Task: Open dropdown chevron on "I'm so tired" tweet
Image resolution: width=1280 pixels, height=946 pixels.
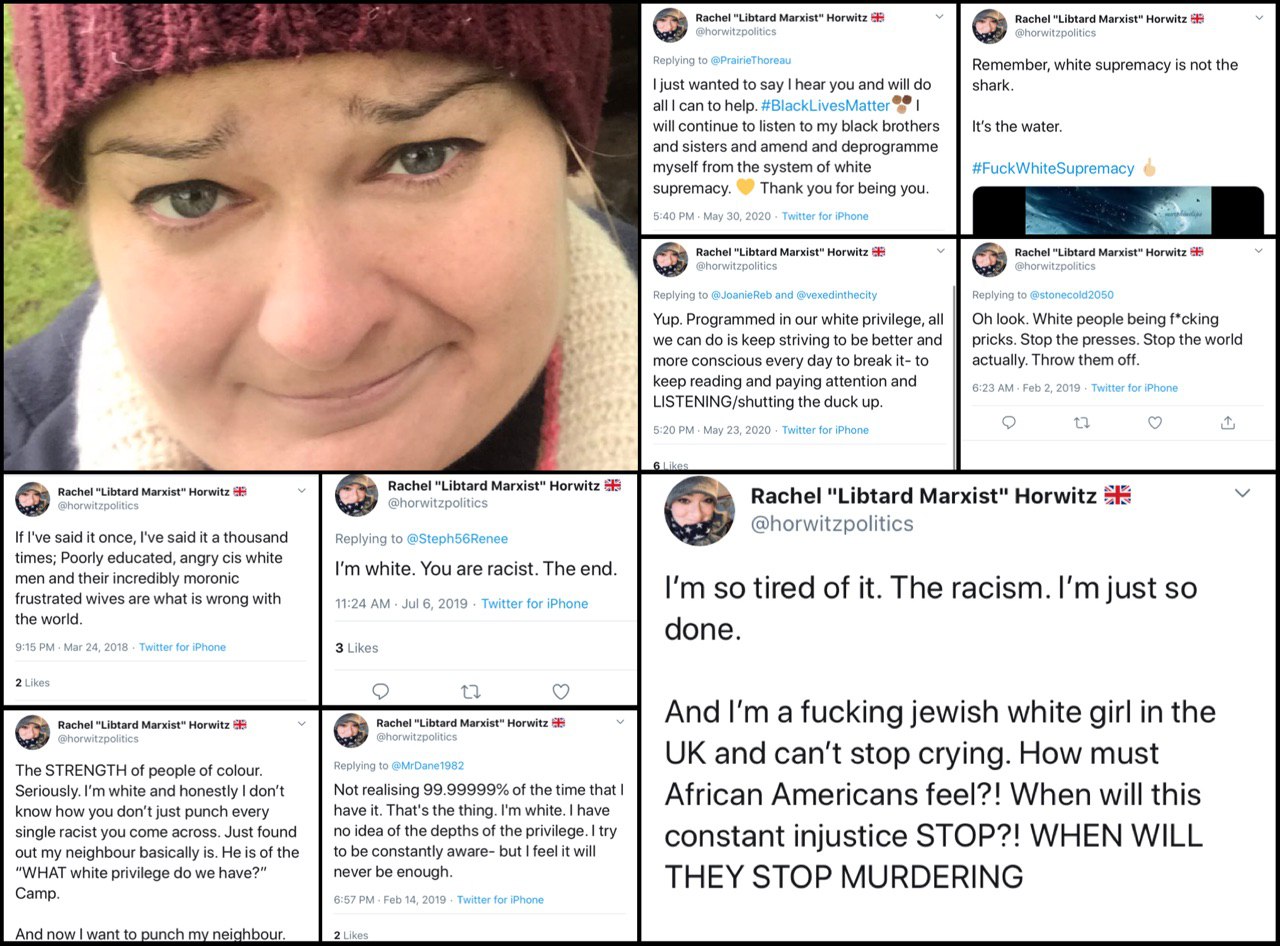Action: point(1242,493)
